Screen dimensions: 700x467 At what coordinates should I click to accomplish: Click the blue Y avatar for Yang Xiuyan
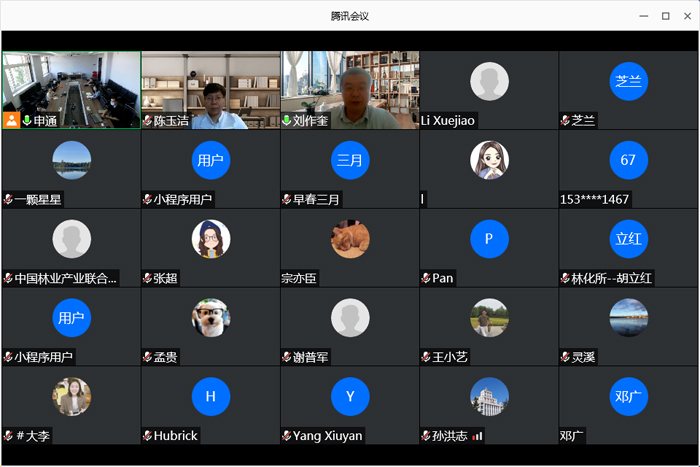350,396
